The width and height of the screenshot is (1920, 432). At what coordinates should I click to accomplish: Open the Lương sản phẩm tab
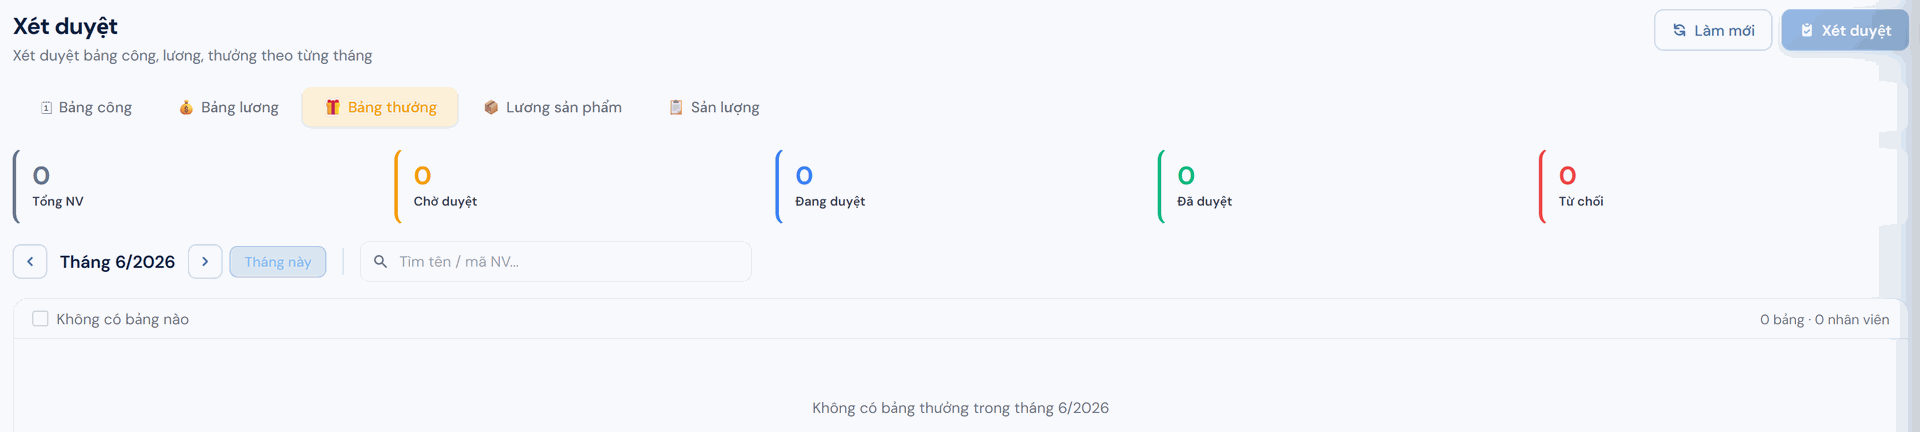553,108
